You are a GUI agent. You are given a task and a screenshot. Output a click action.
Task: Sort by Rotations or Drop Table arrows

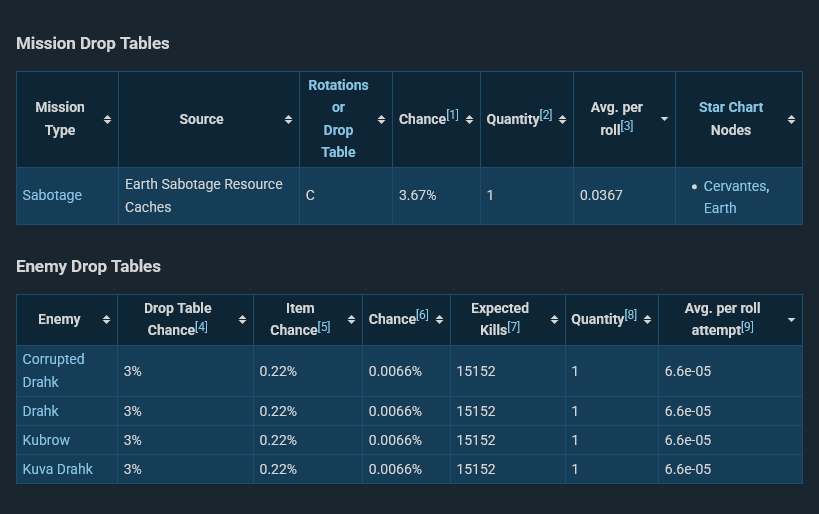(x=381, y=120)
